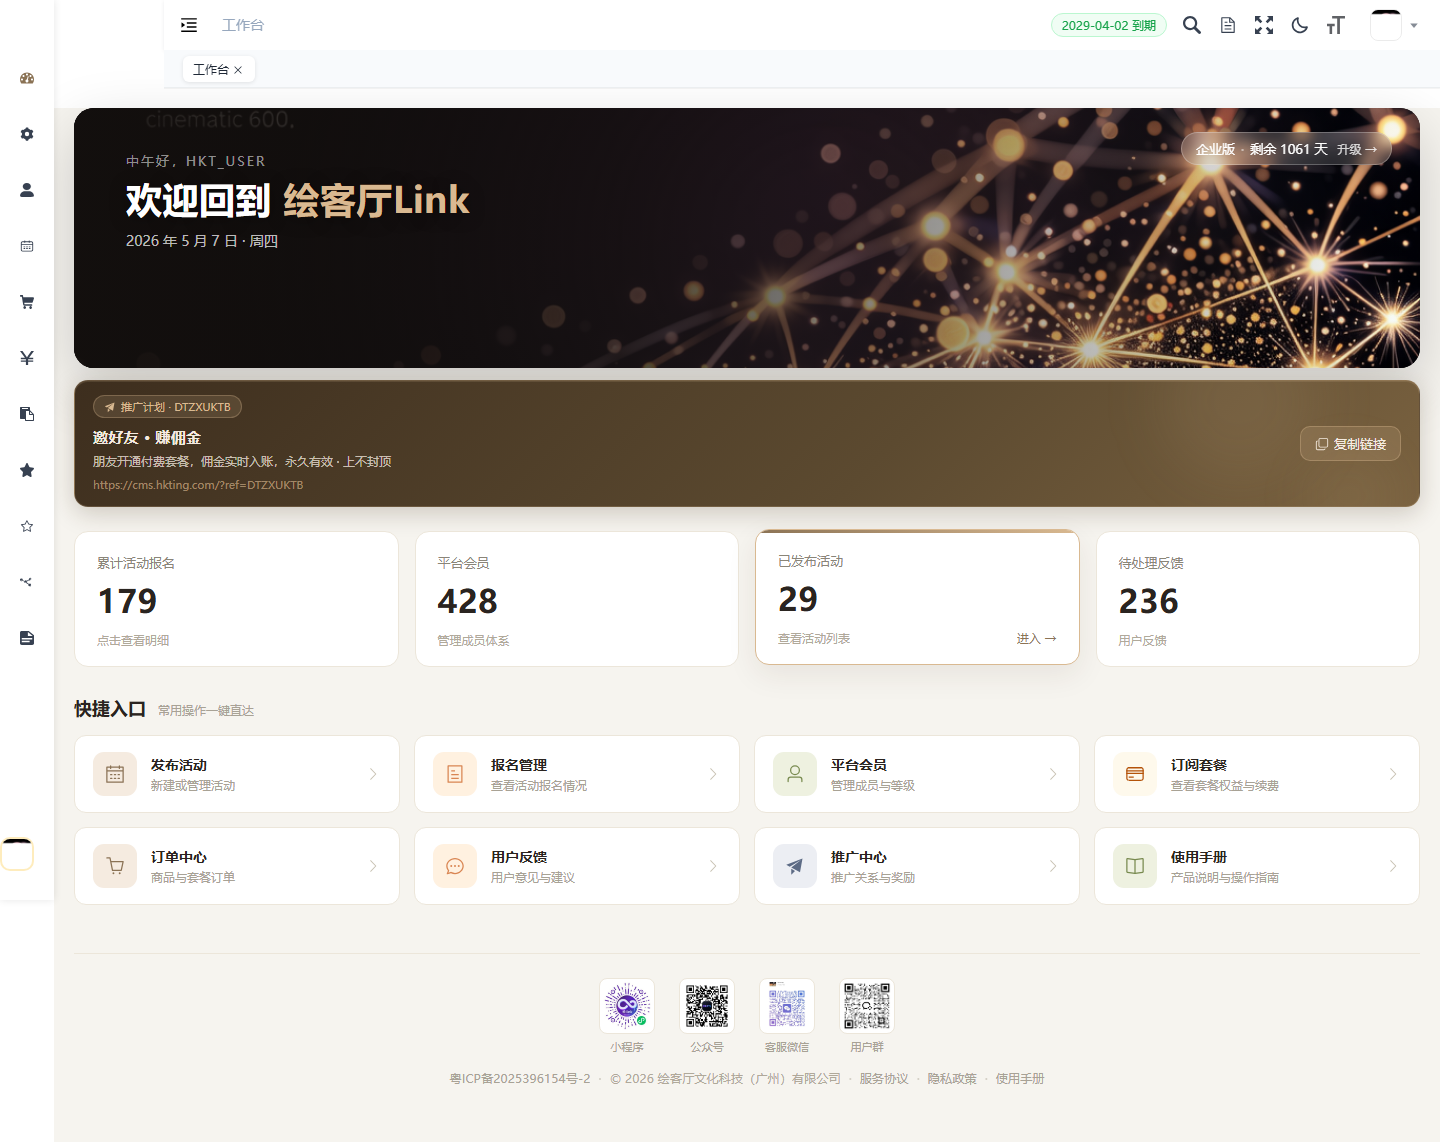Open the 订阅套餐 shortcut card icon

click(x=1135, y=774)
